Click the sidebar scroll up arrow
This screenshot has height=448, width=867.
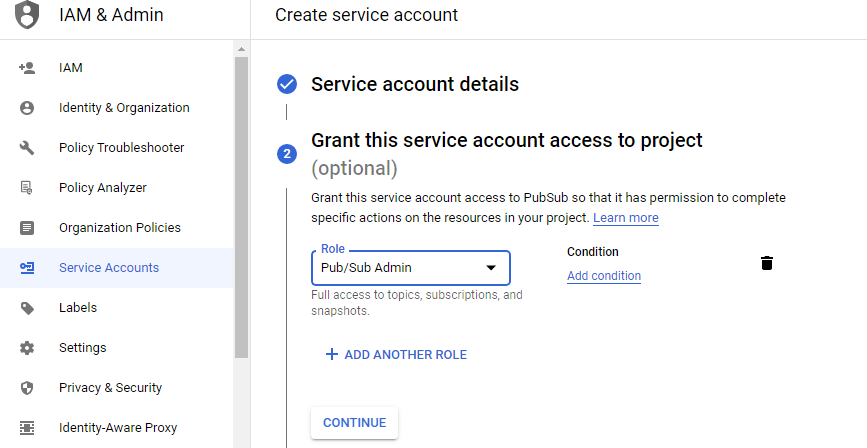pyautogui.click(x=241, y=49)
